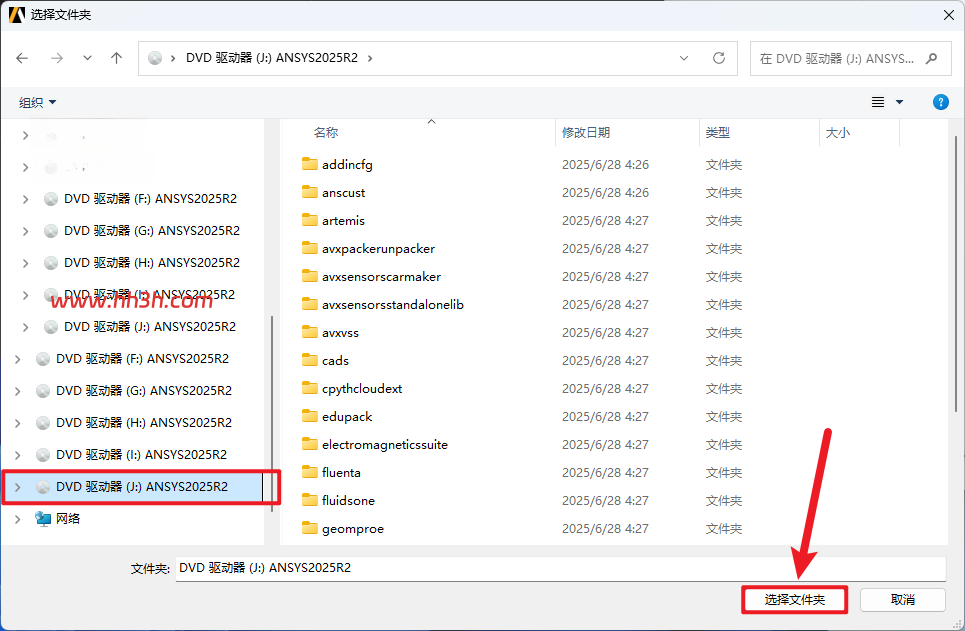The image size is (965, 631).
Task: Click the ANSYS logo in the title bar
Action: tap(17, 14)
